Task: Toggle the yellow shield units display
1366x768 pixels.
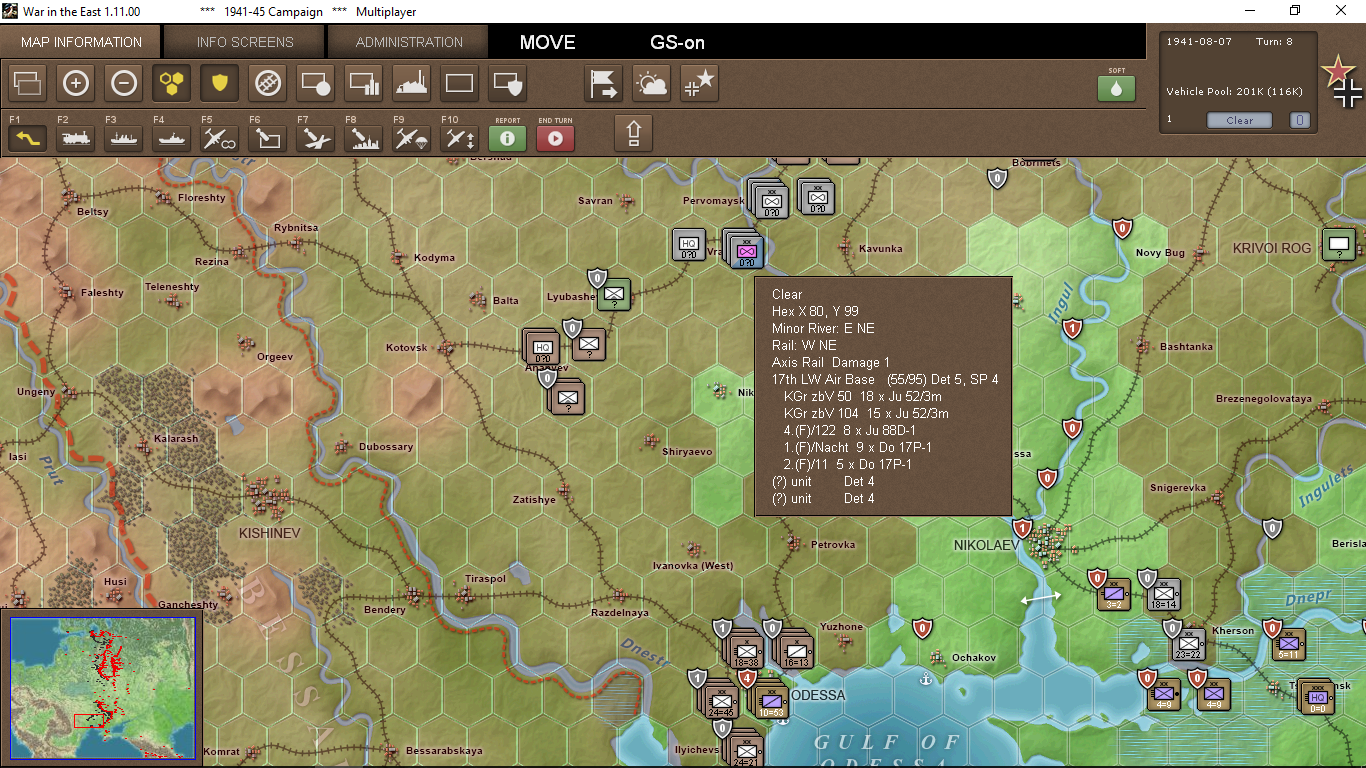Action: point(220,83)
